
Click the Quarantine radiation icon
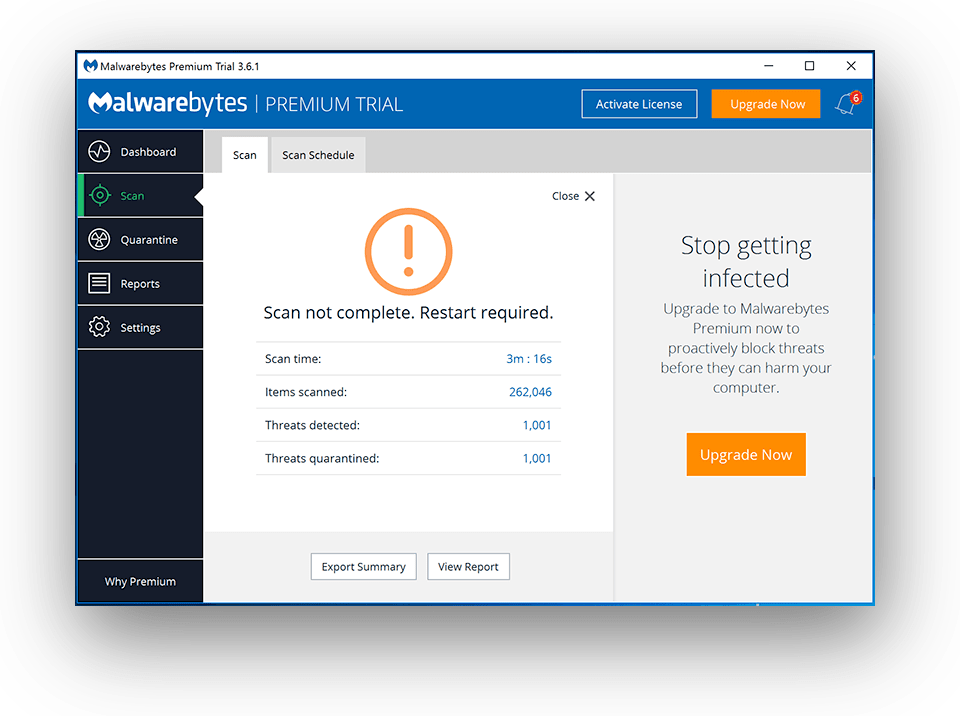click(x=99, y=240)
